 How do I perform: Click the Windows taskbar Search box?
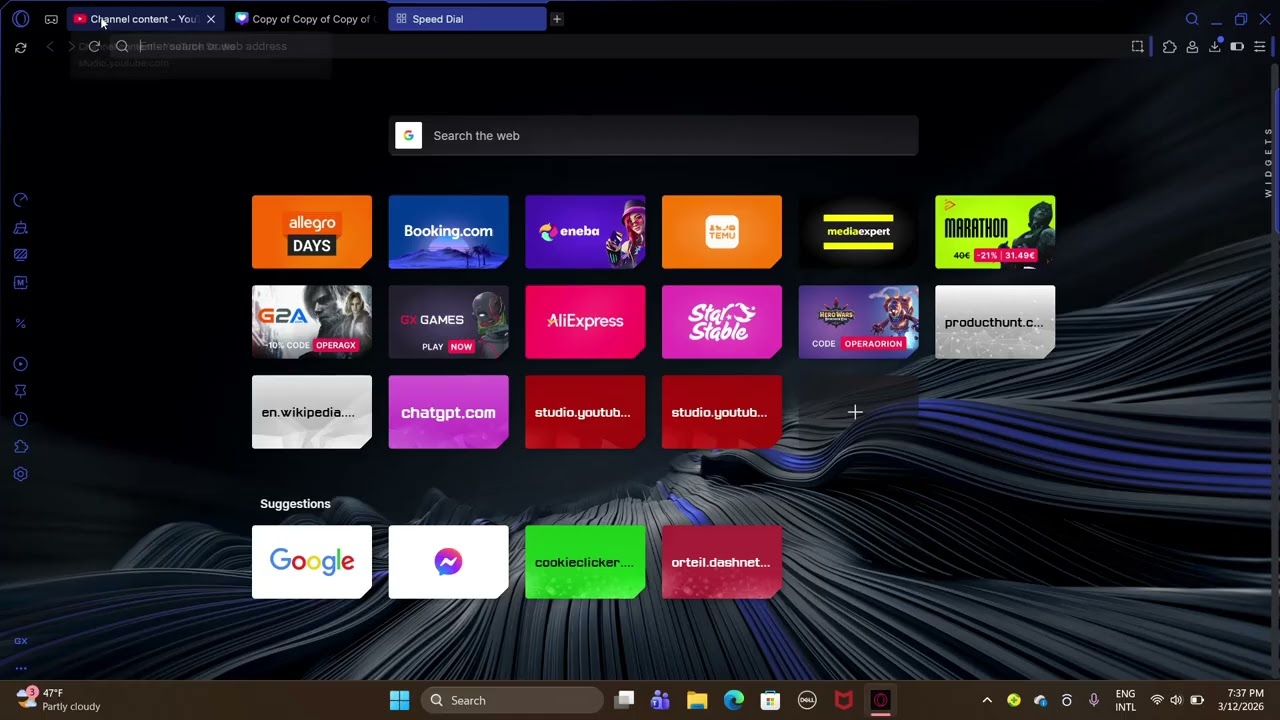pos(511,700)
